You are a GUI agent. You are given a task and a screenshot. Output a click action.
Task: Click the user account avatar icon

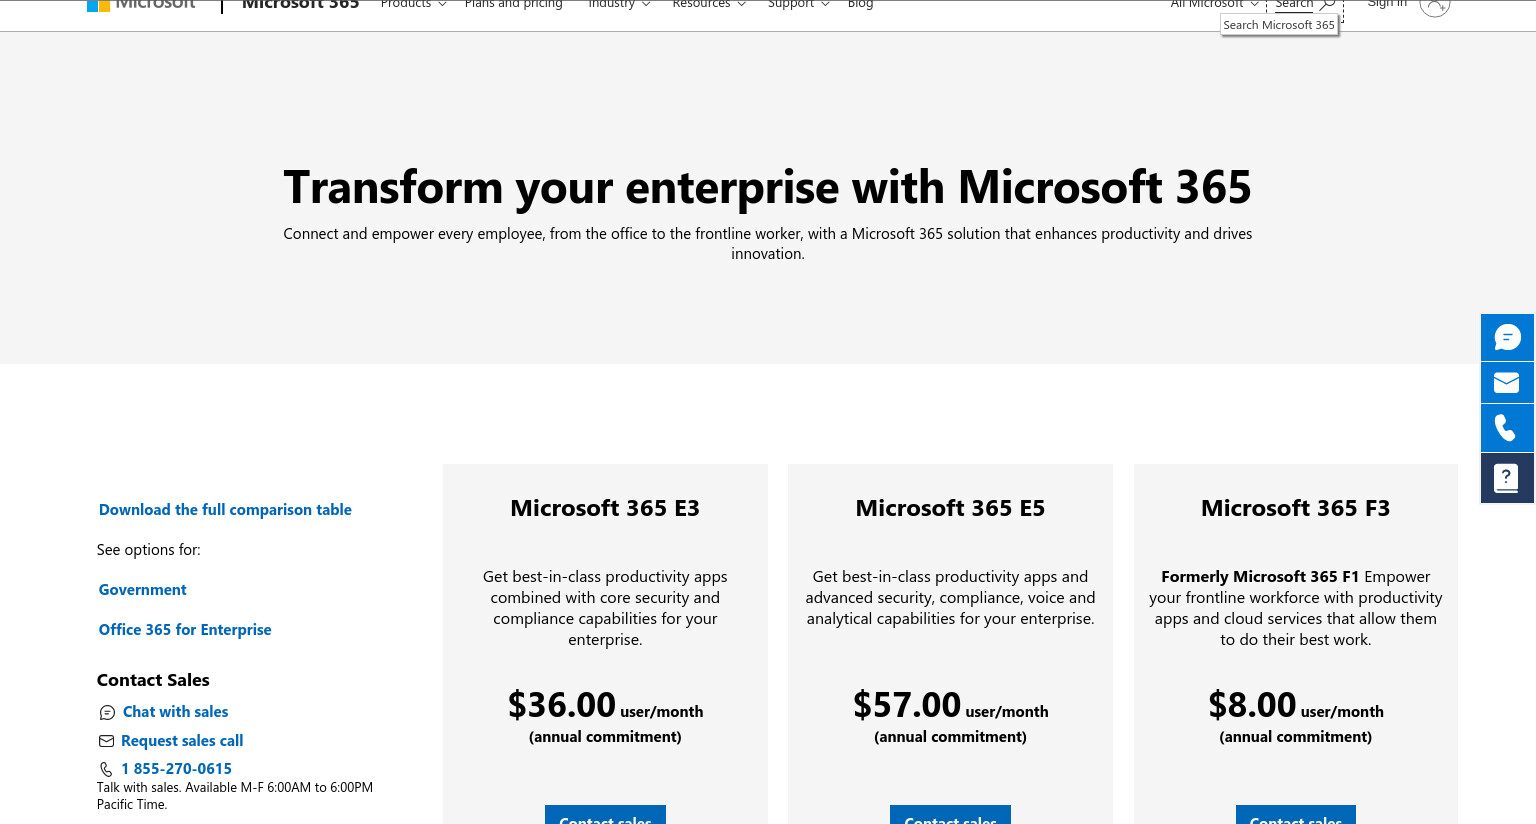pos(1434,5)
